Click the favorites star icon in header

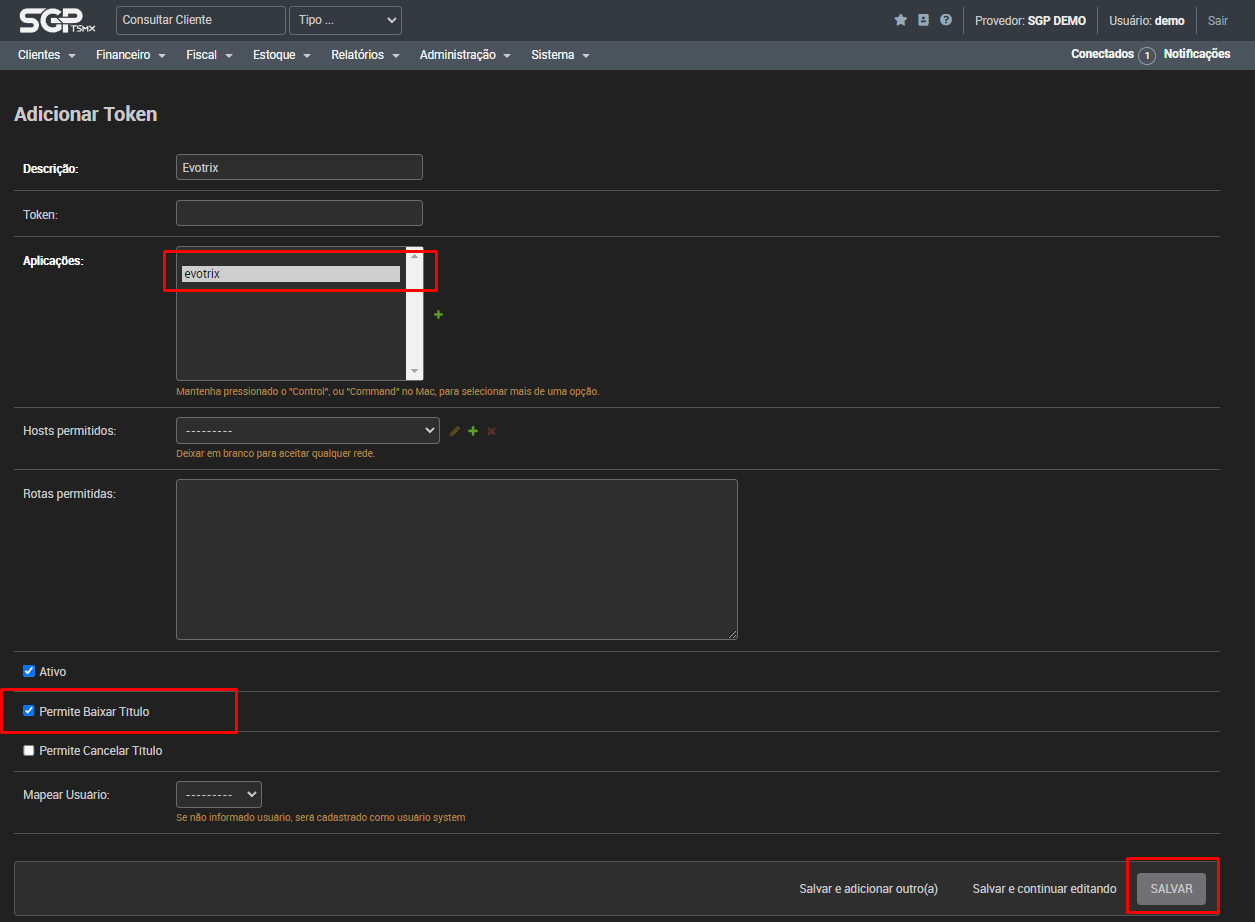pos(900,20)
